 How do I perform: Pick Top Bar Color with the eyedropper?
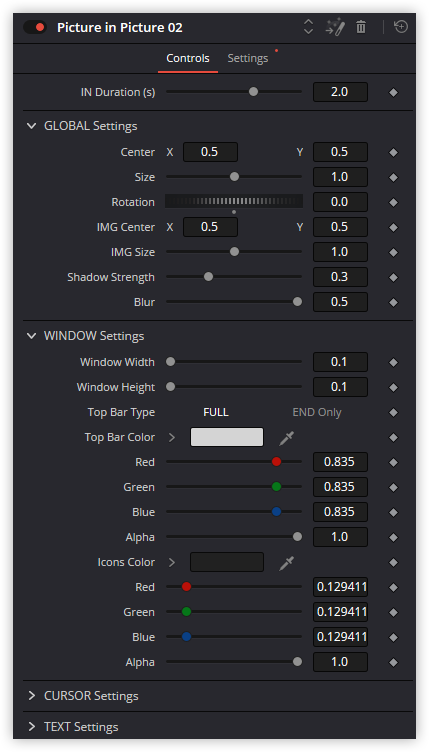pyautogui.click(x=286, y=437)
